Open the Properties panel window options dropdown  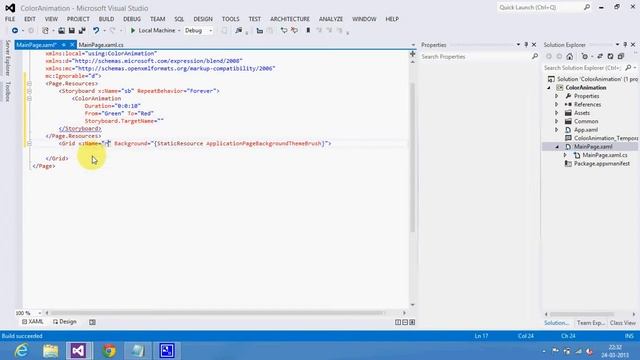coord(518,45)
